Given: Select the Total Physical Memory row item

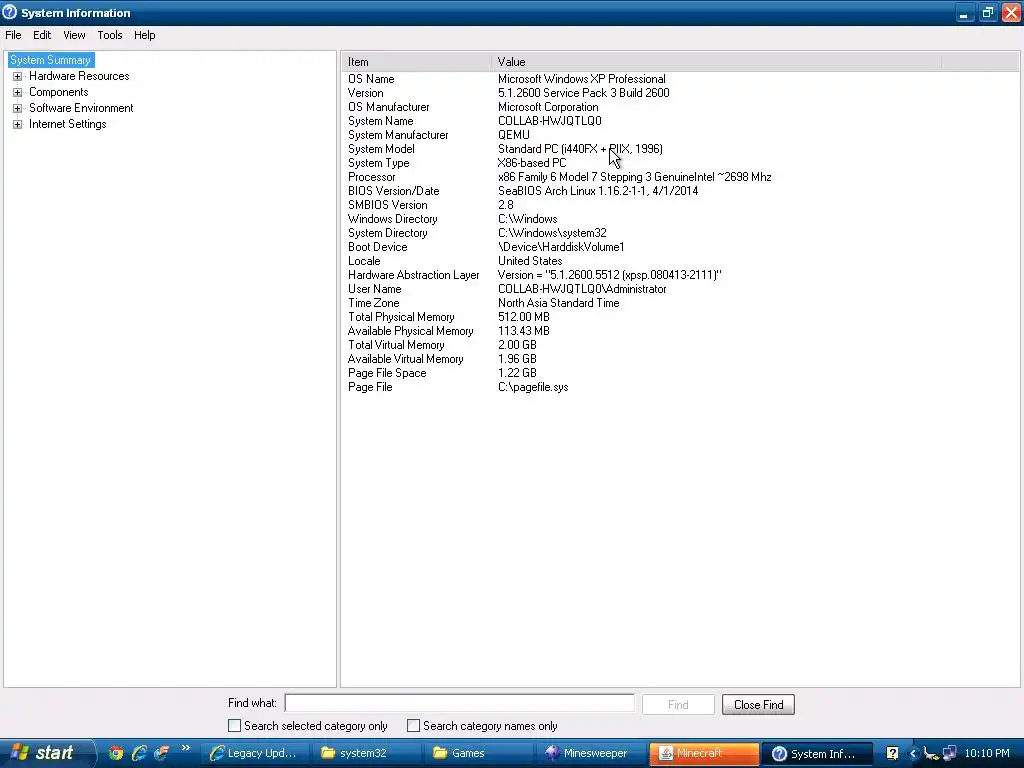Looking at the screenshot, I should [401, 317].
